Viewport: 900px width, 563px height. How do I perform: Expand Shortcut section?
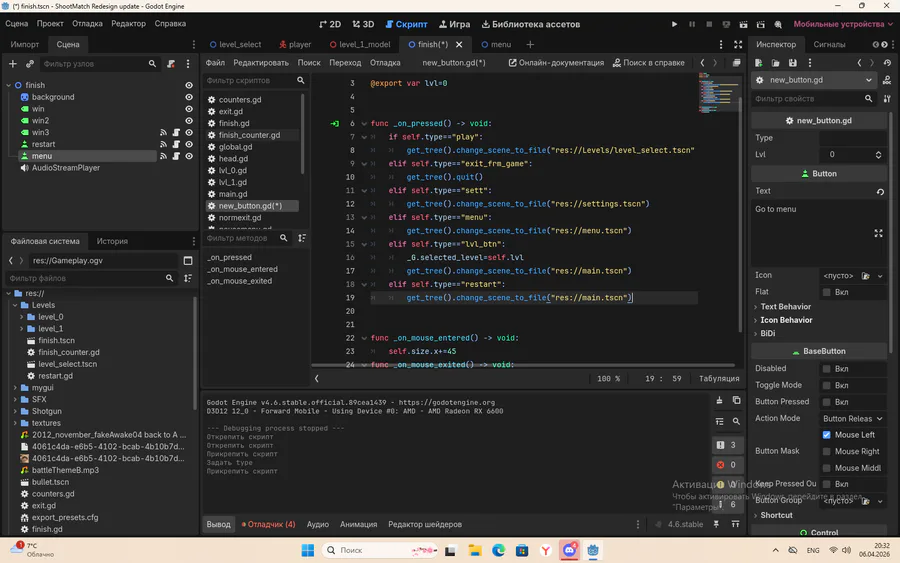coord(774,515)
